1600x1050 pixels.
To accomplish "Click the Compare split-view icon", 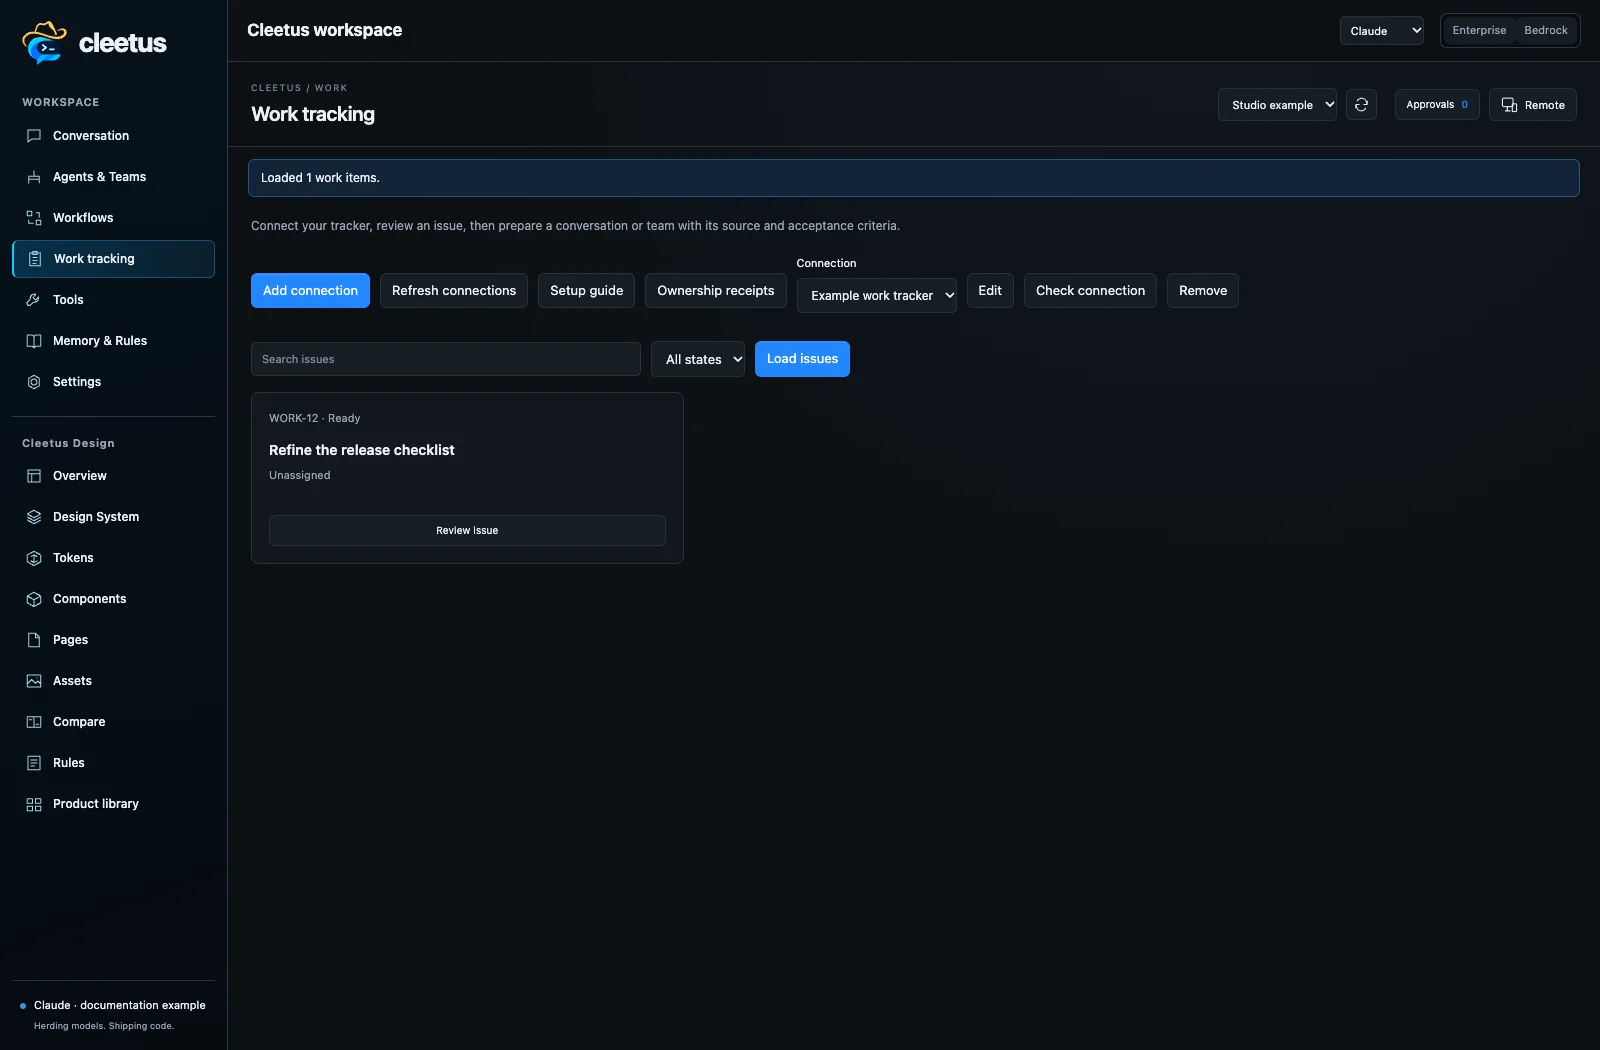I will click(34, 722).
